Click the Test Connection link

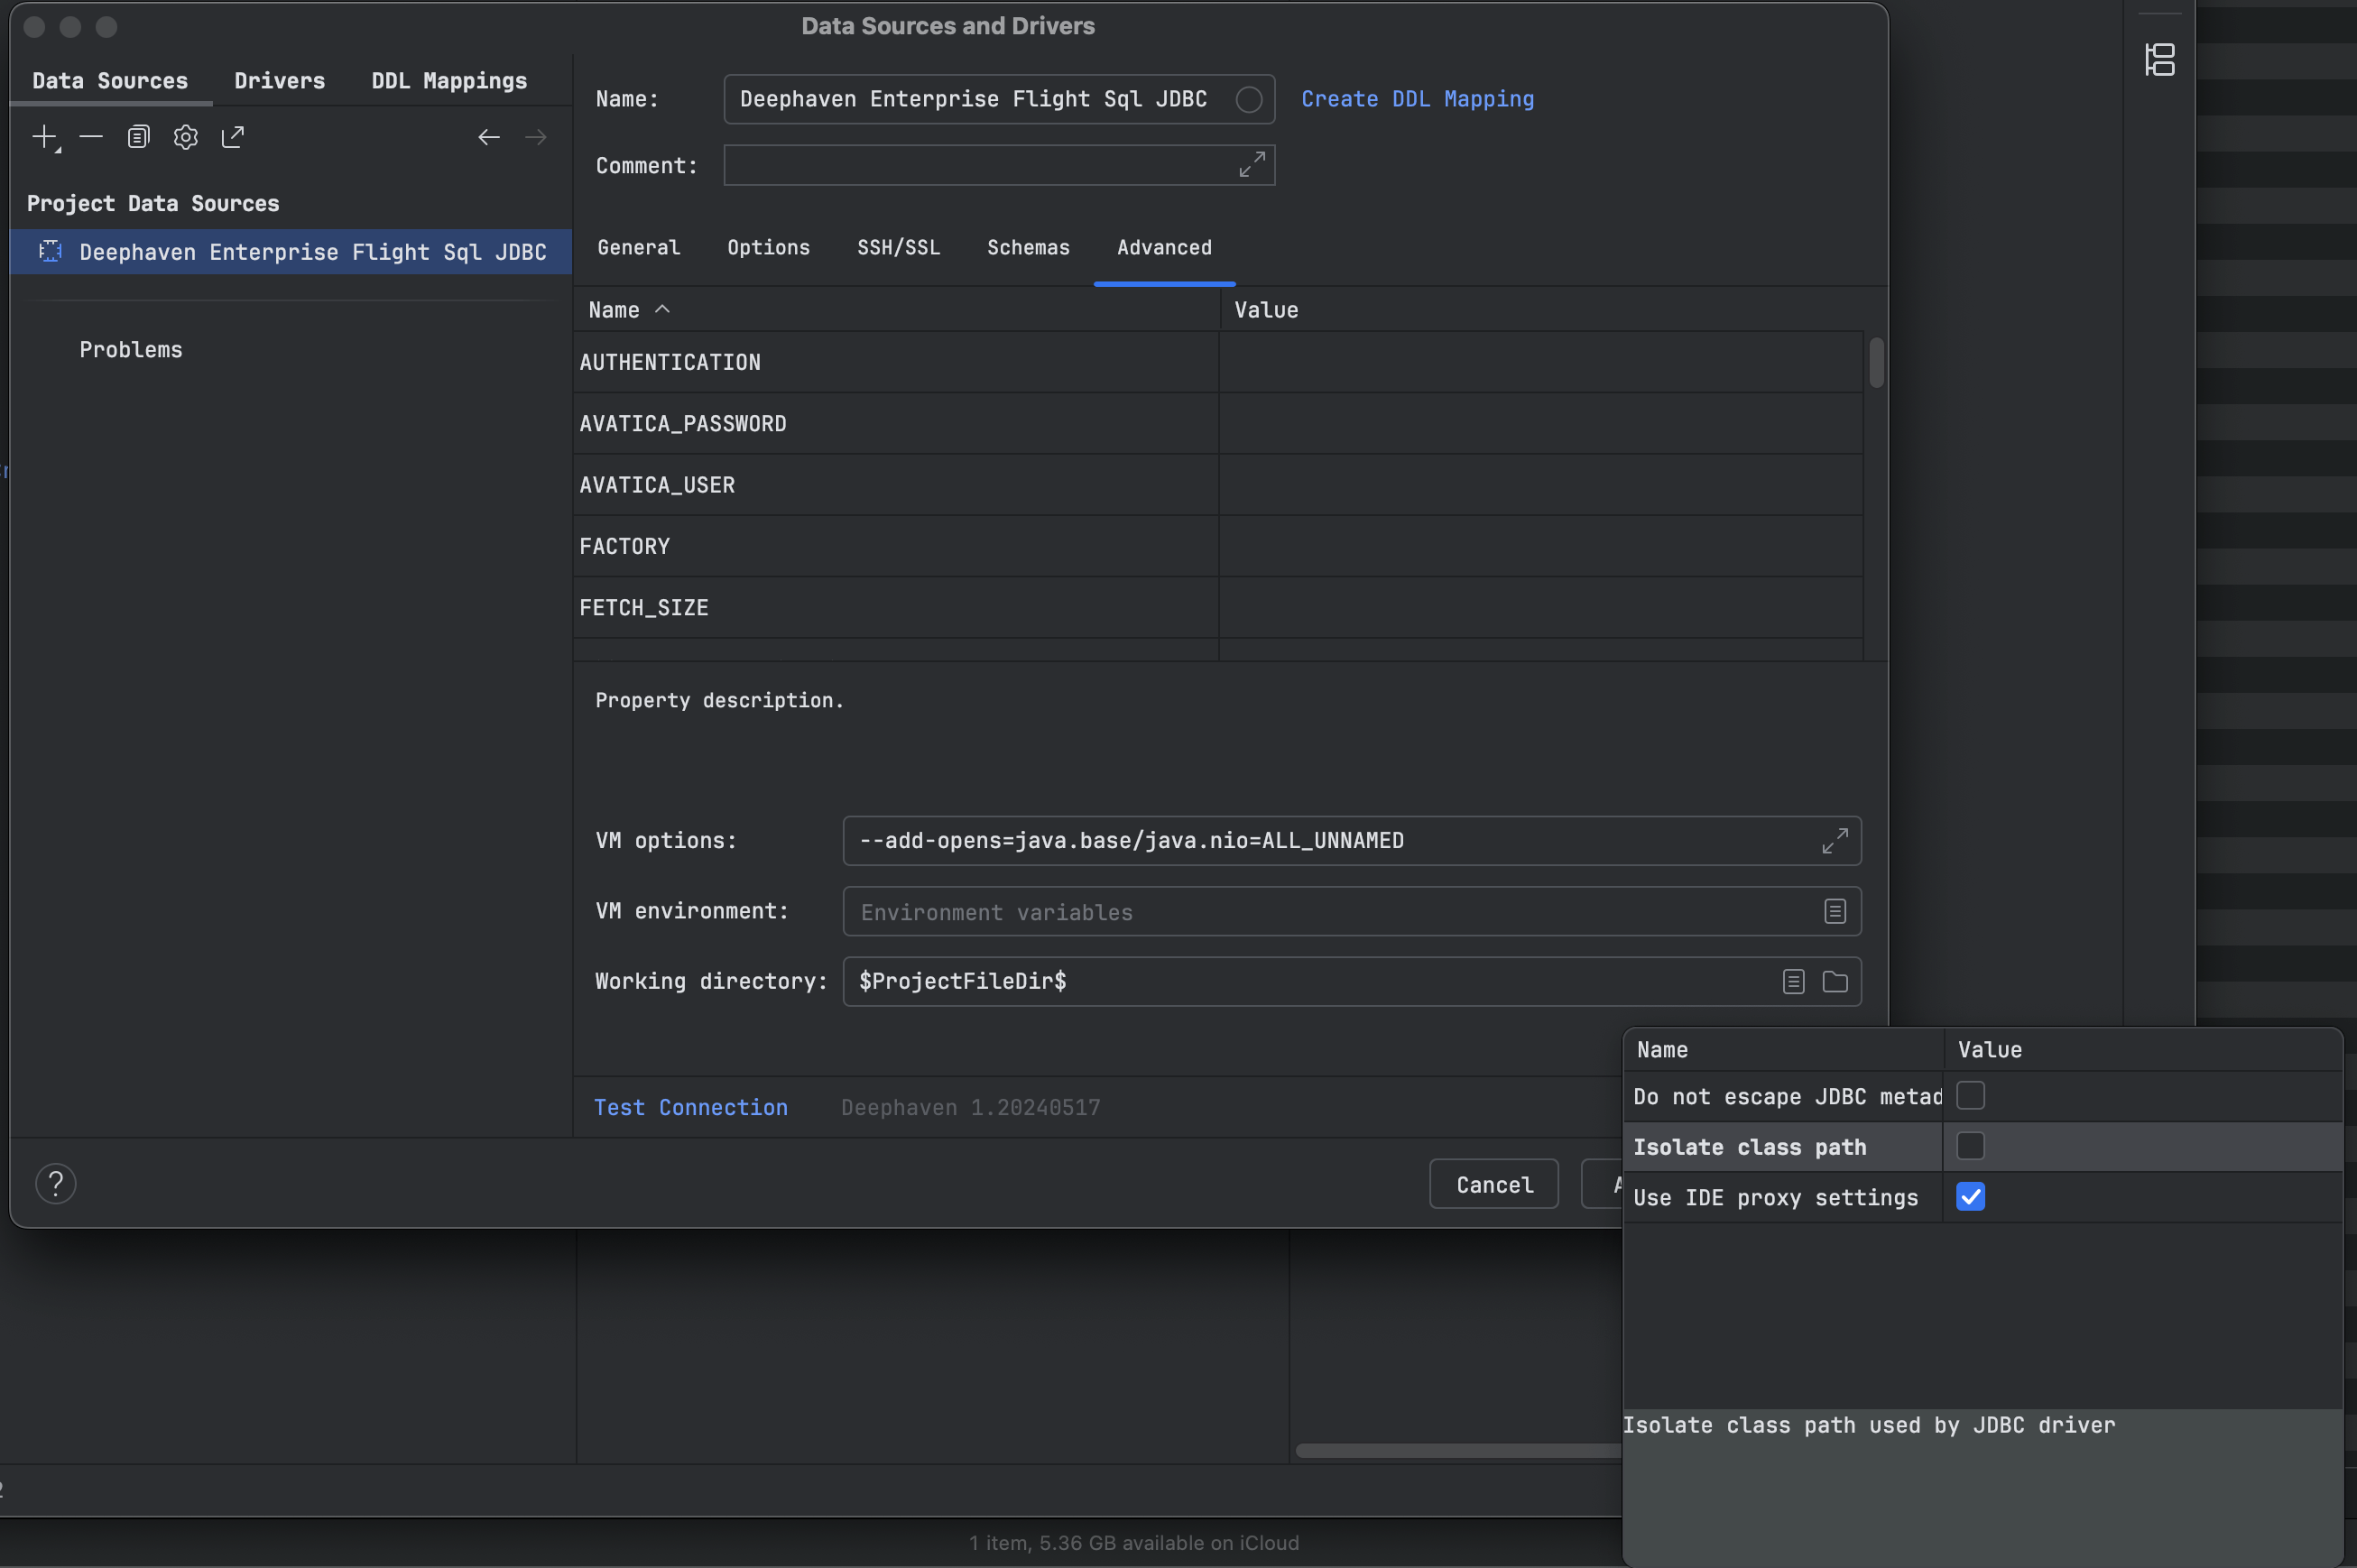pos(690,1108)
